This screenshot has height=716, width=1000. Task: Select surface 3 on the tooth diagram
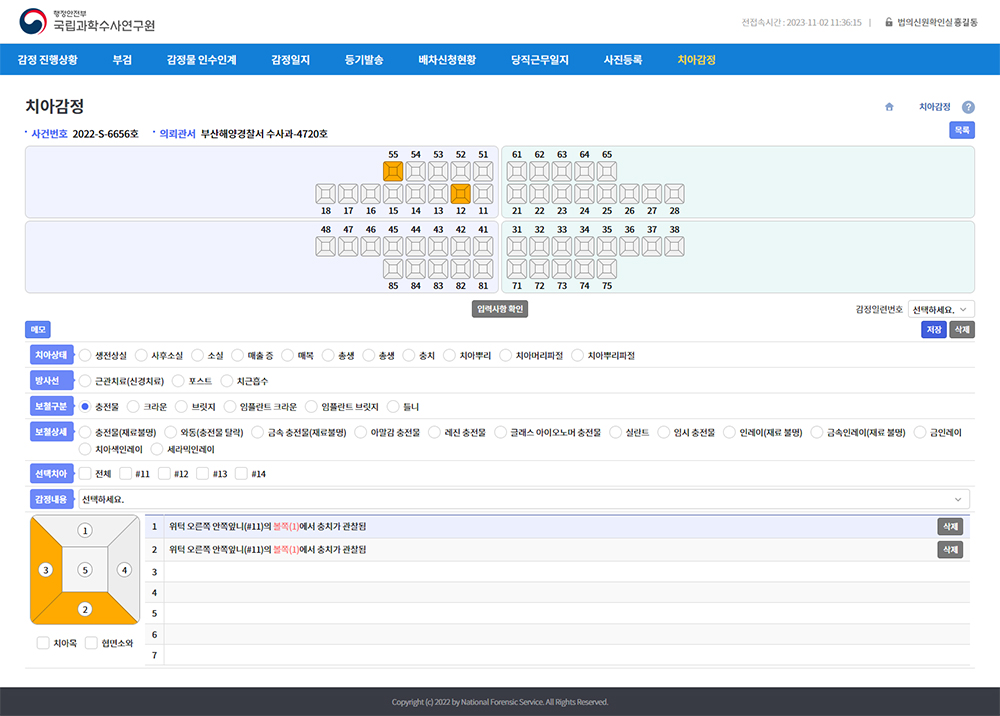45,570
